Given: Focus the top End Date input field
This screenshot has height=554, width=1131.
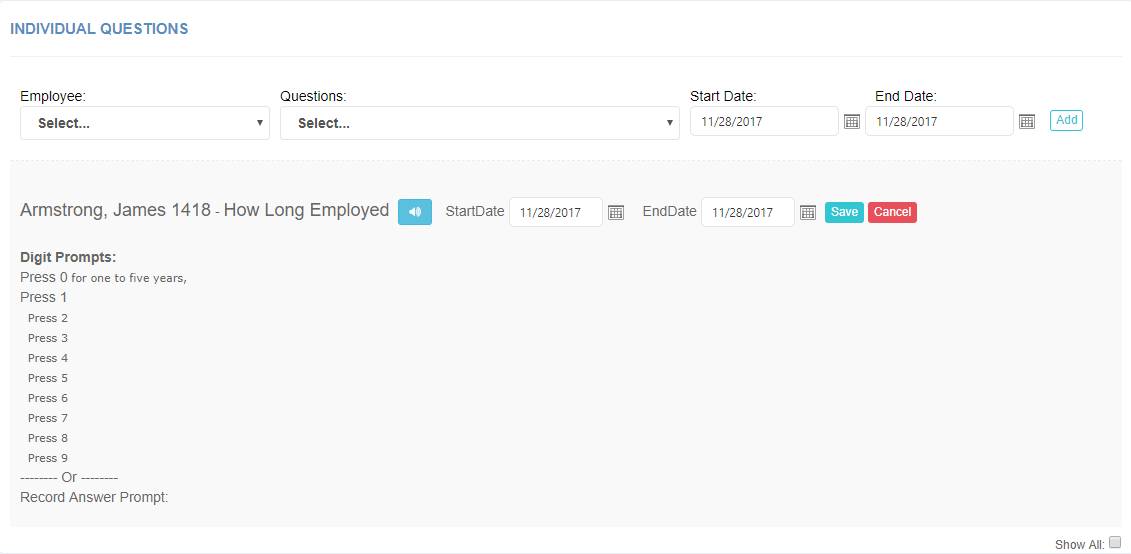Looking at the screenshot, I should coord(939,121).
